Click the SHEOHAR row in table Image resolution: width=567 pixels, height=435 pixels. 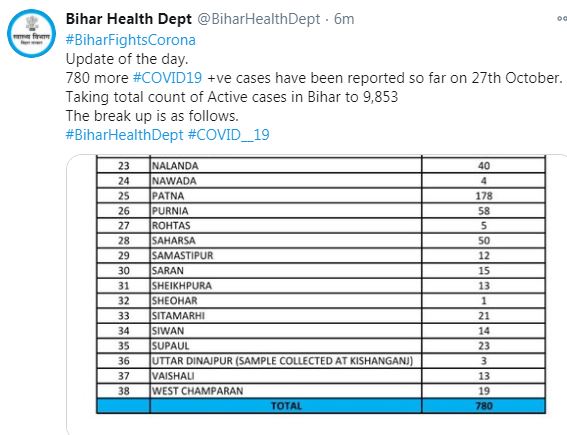321,300
